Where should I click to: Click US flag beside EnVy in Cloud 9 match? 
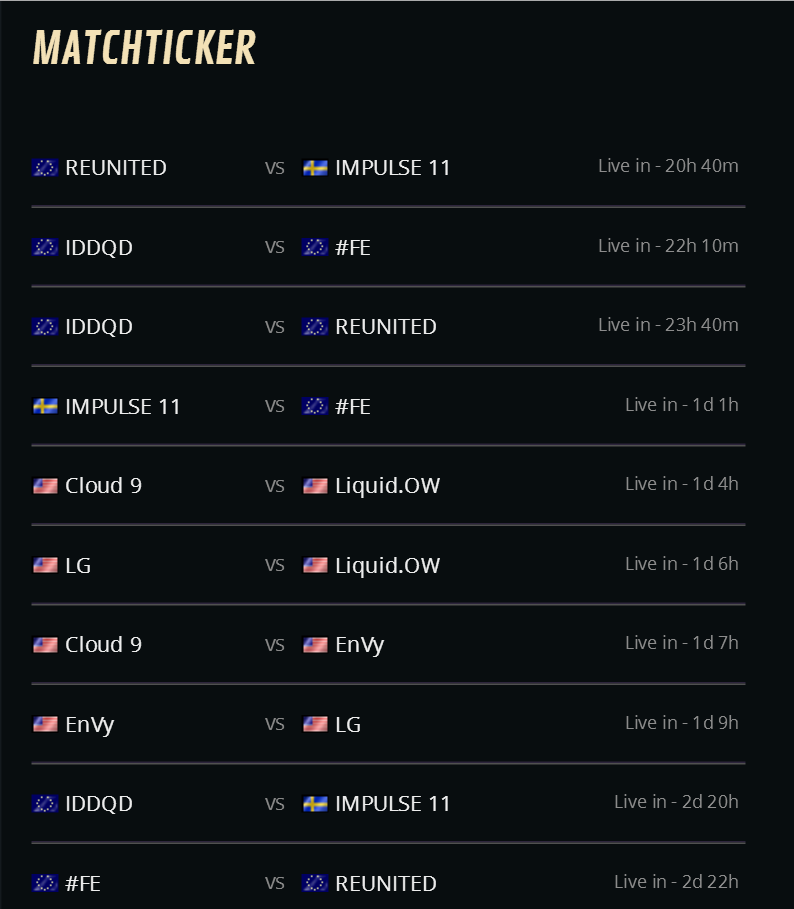[315, 645]
